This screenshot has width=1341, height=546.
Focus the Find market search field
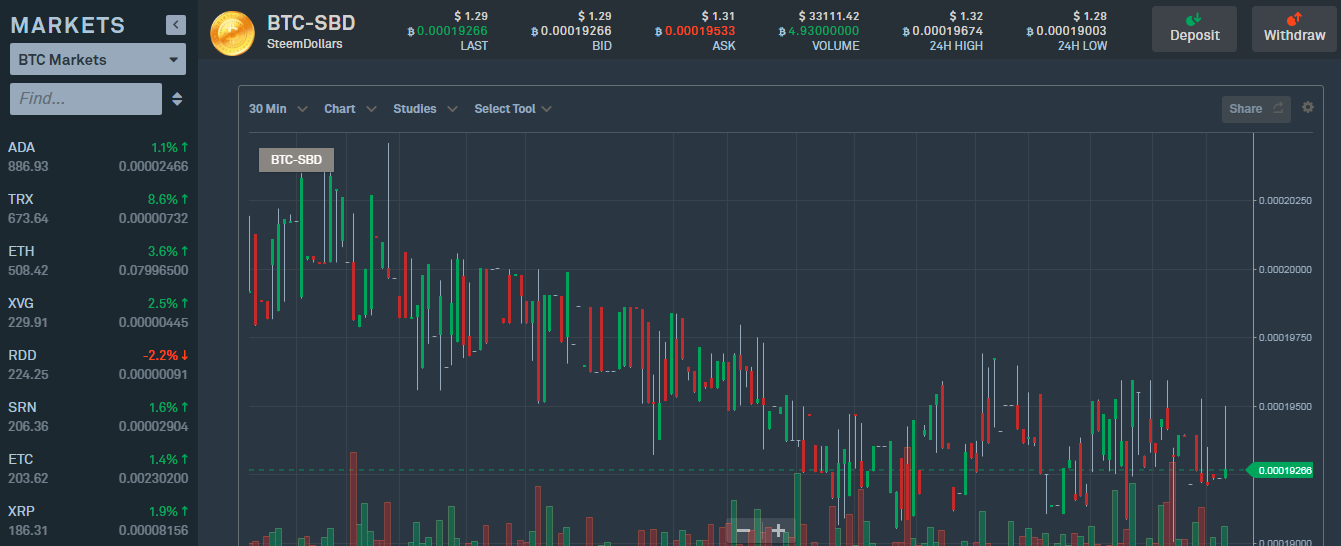86,99
